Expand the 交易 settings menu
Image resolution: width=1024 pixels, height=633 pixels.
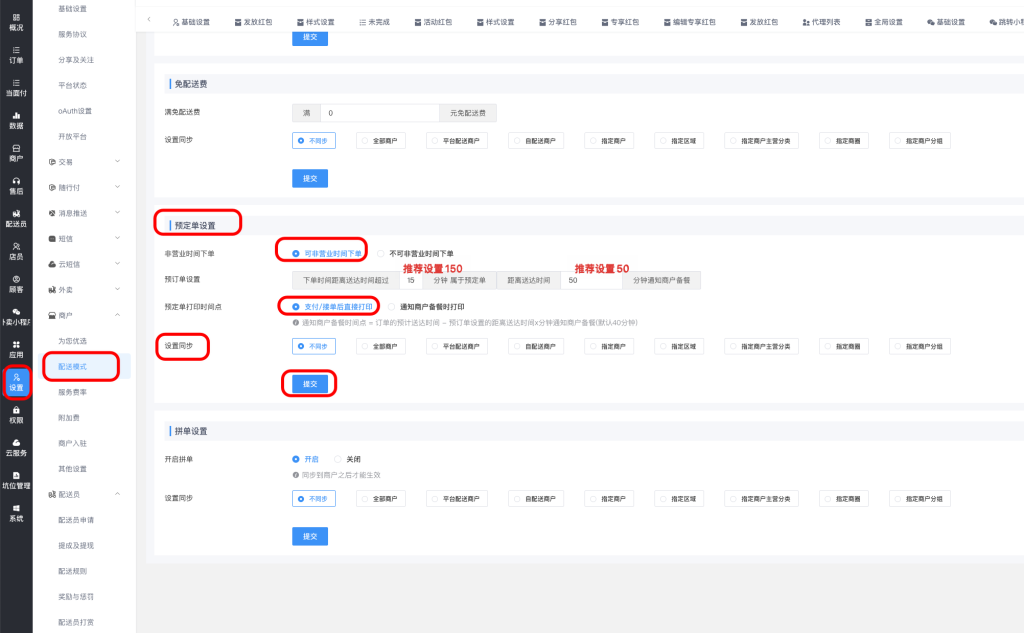pos(85,162)
